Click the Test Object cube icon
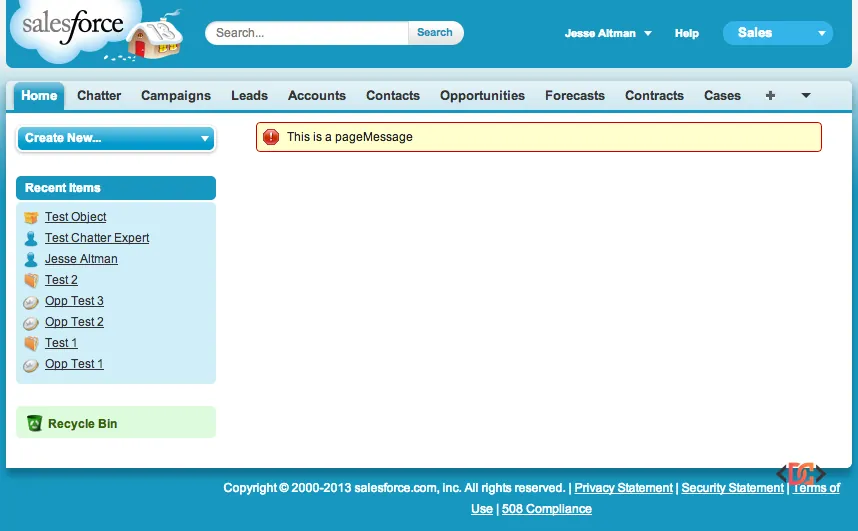Image resolution: width=858 pixels, height=531 pixels. coord(31,217)
